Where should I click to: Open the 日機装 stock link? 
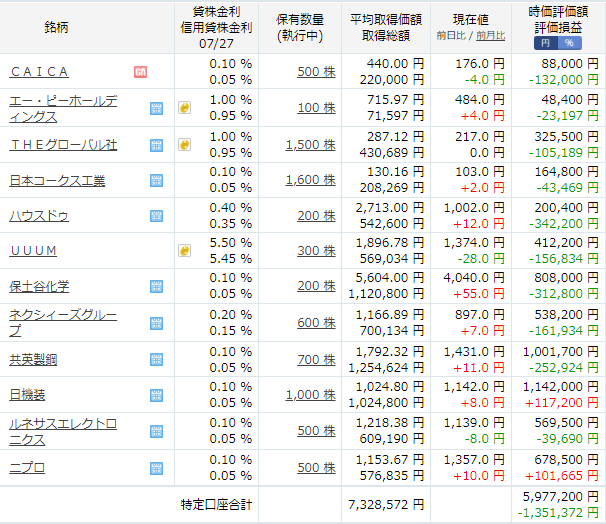coord(27,395)
